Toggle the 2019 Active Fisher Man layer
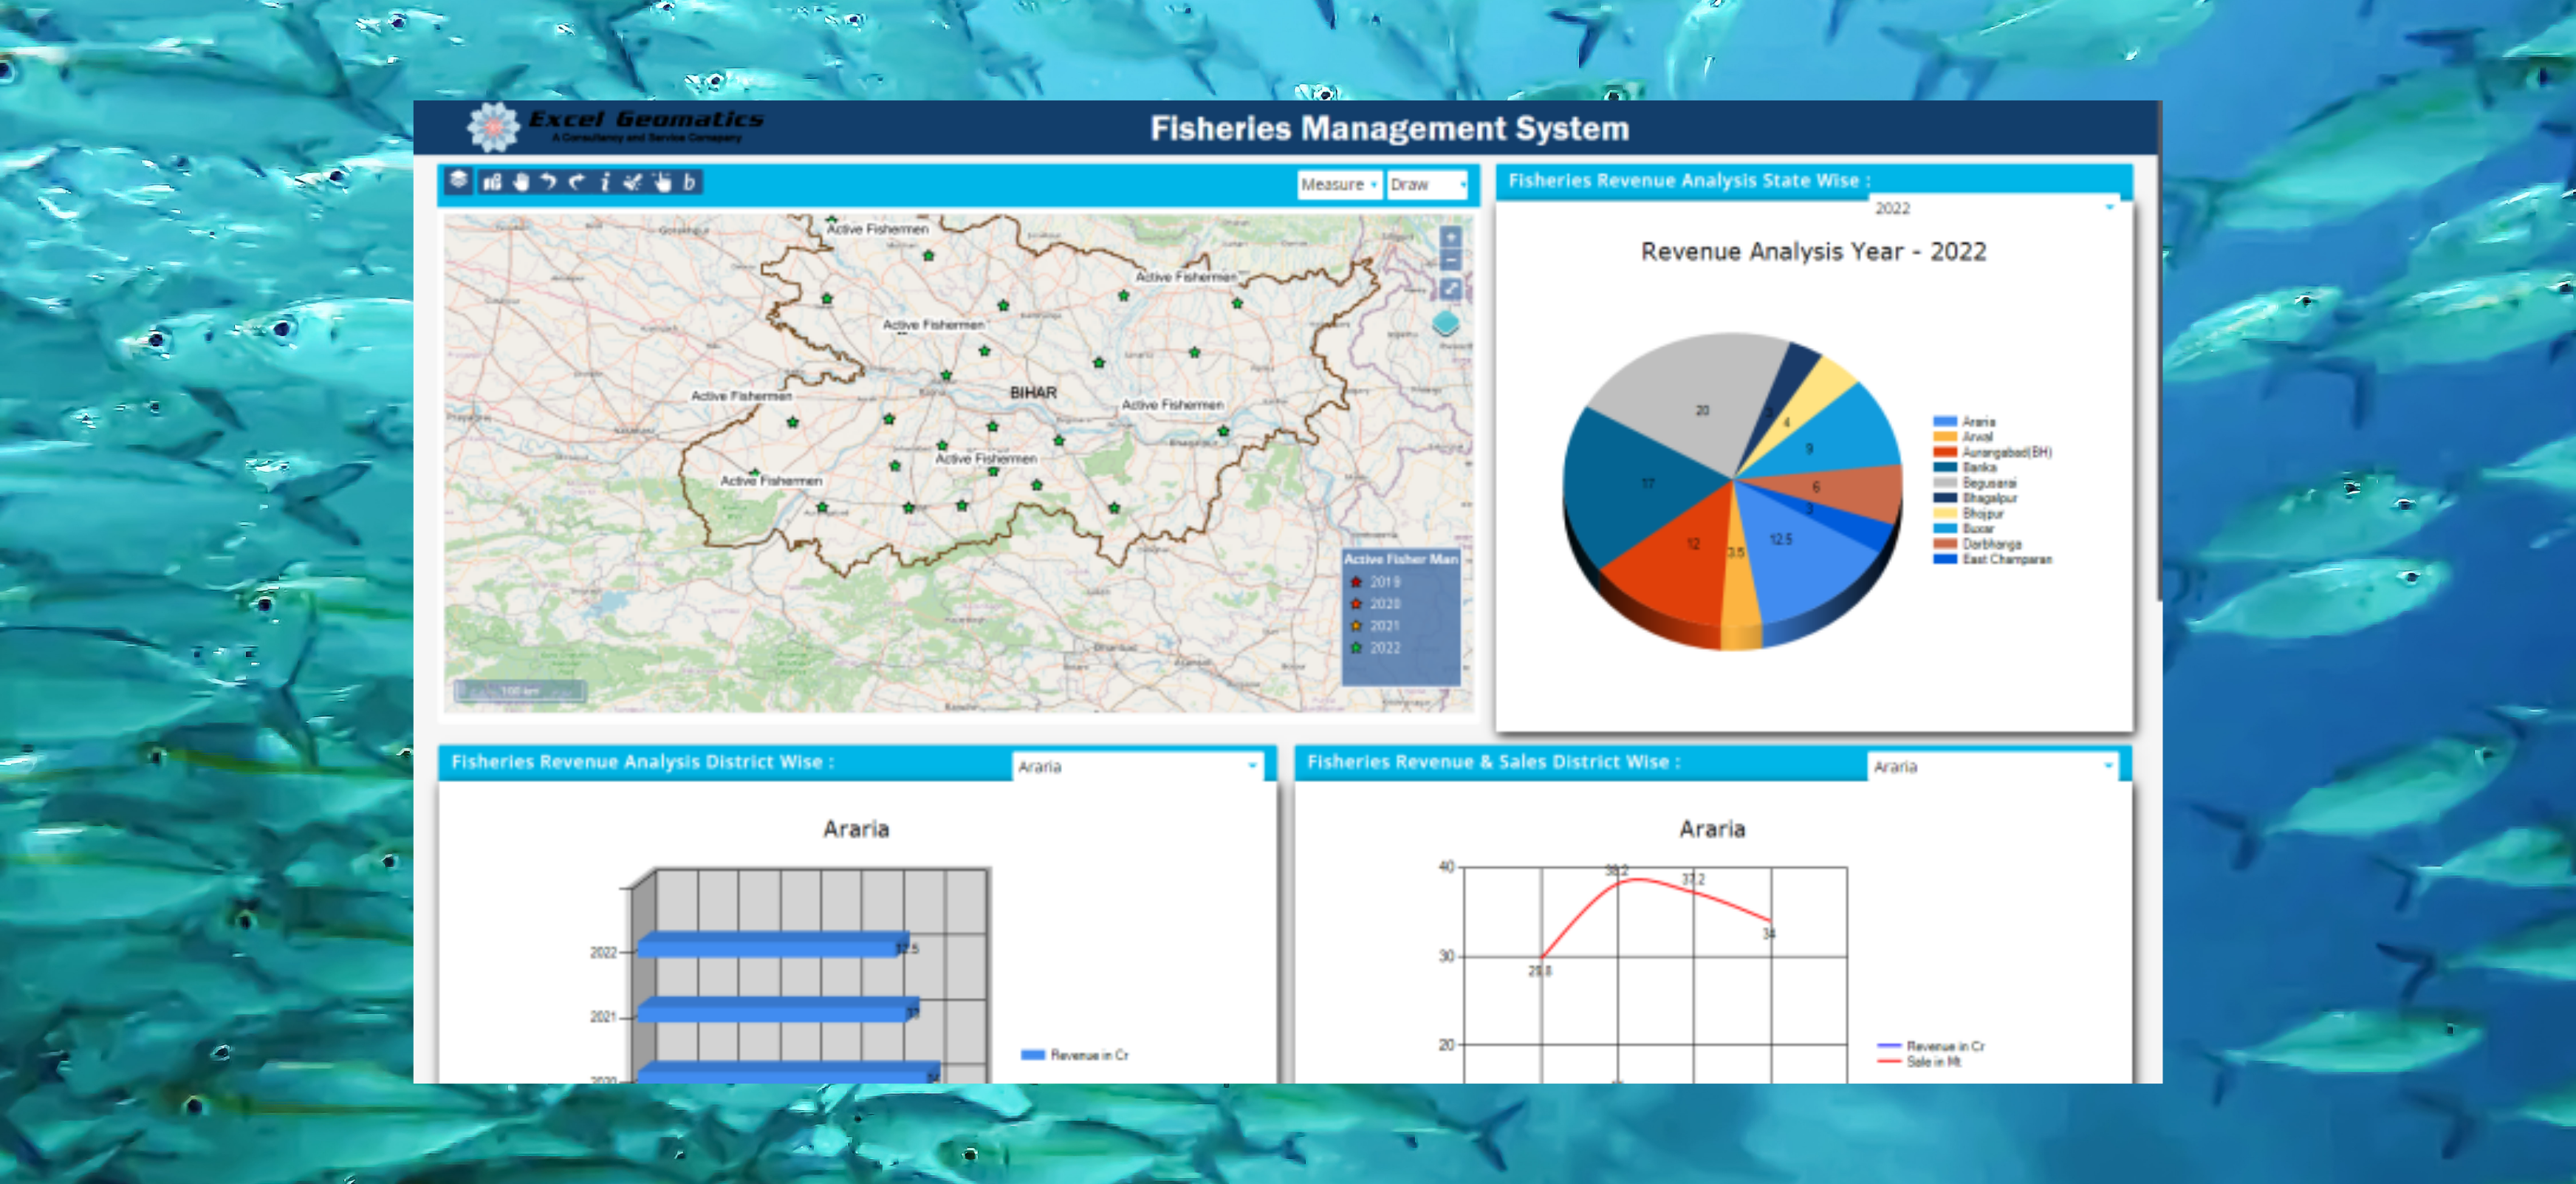The width and height of the screenshot is (2576, 1184). 1379,582
